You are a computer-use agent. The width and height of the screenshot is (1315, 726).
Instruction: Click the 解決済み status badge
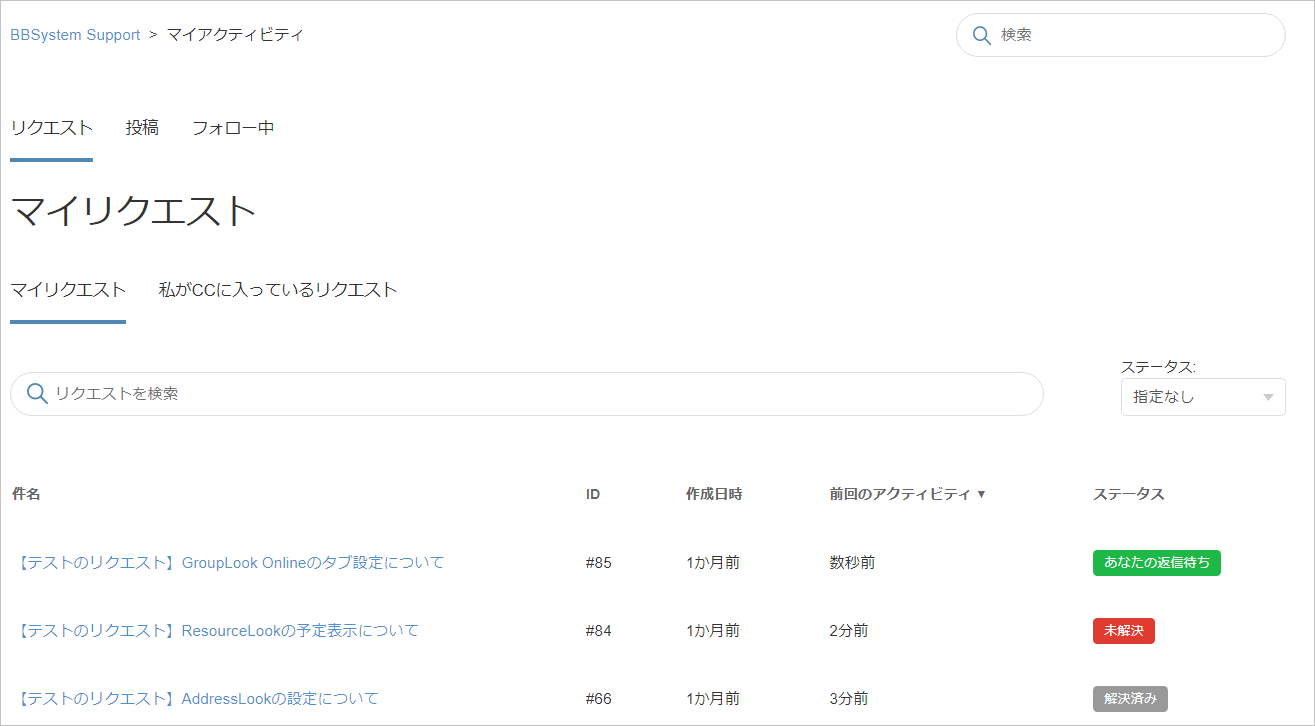click(x=1130, y=699)
